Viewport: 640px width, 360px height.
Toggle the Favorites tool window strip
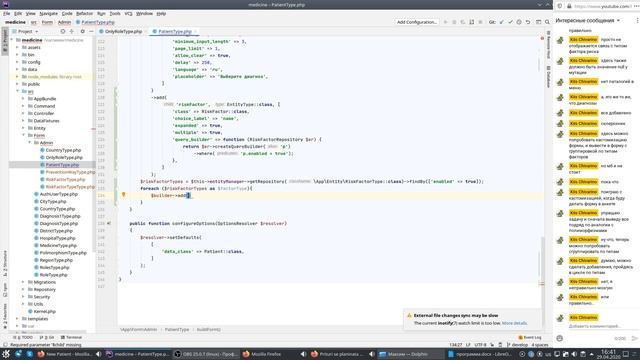tap(4, 316)
